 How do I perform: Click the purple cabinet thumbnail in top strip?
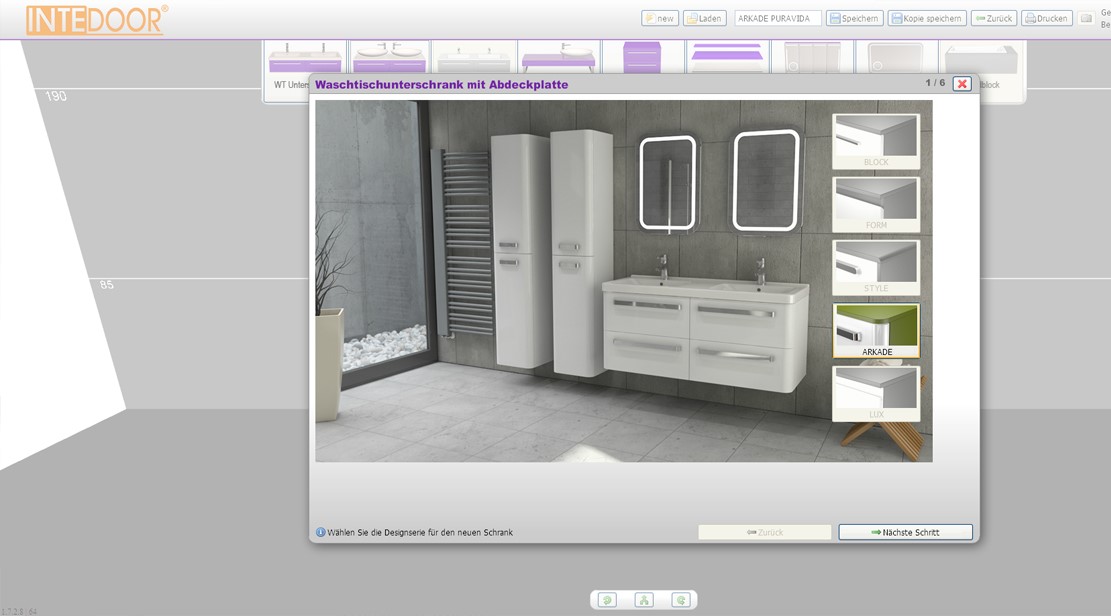pos(642,58)
